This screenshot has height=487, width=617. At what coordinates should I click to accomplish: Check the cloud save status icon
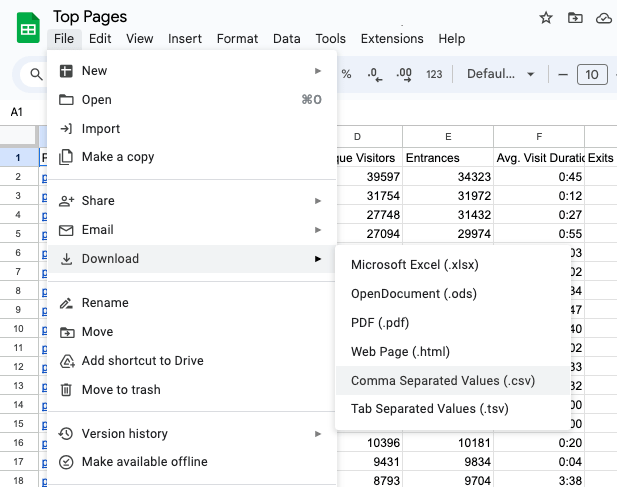[x=603, y=18]
